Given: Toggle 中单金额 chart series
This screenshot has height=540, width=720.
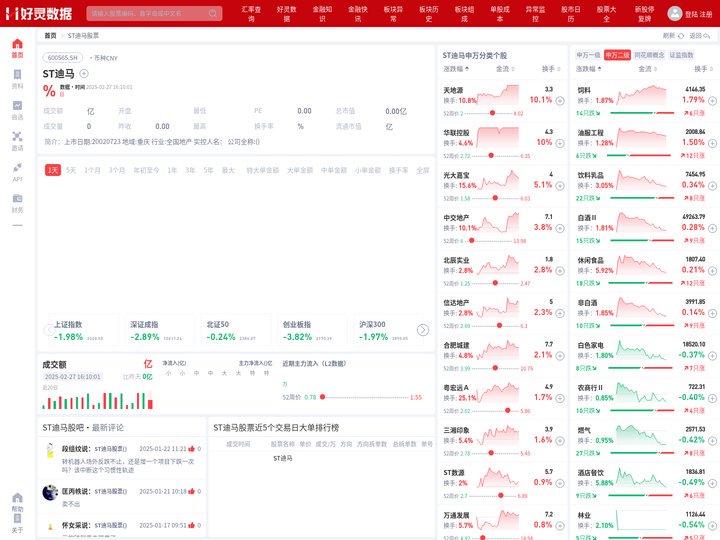Looking at the screenshot, I should pos(334,170).
